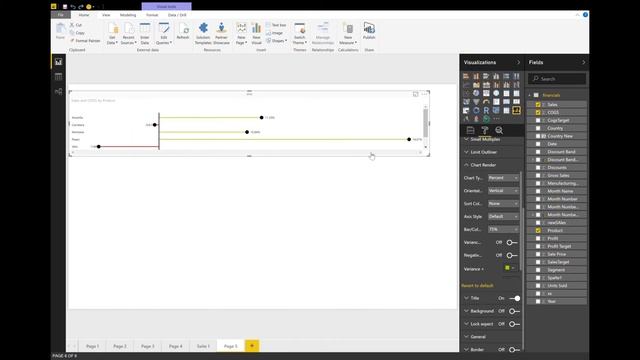Click the Publish icon in the ribbon
This screenshot has height=360, width=640.
click(x=369, y=31)
